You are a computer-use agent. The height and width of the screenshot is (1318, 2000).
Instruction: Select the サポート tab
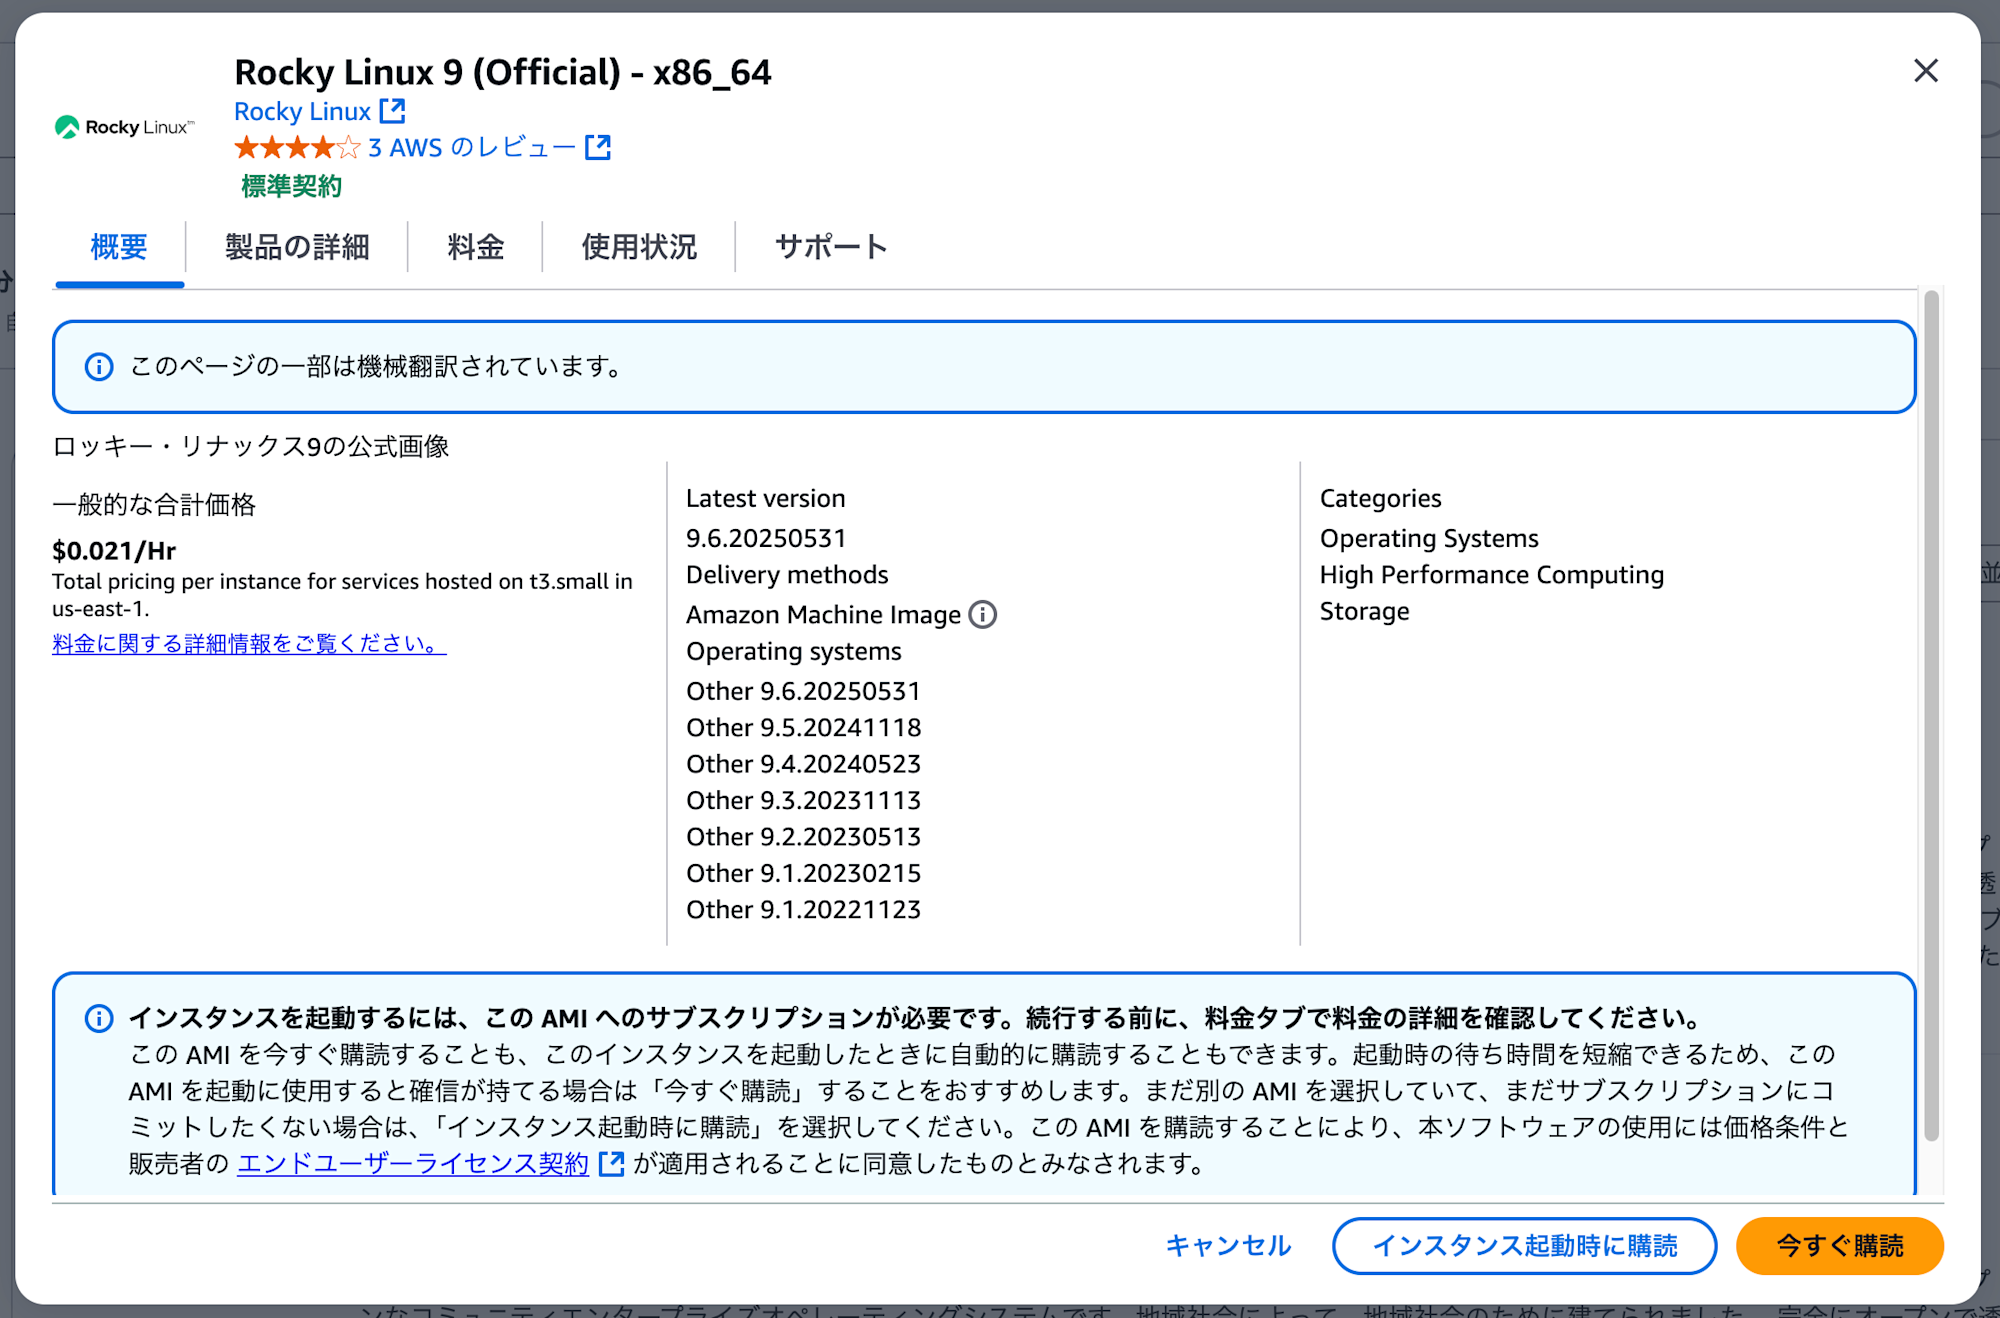831,247
